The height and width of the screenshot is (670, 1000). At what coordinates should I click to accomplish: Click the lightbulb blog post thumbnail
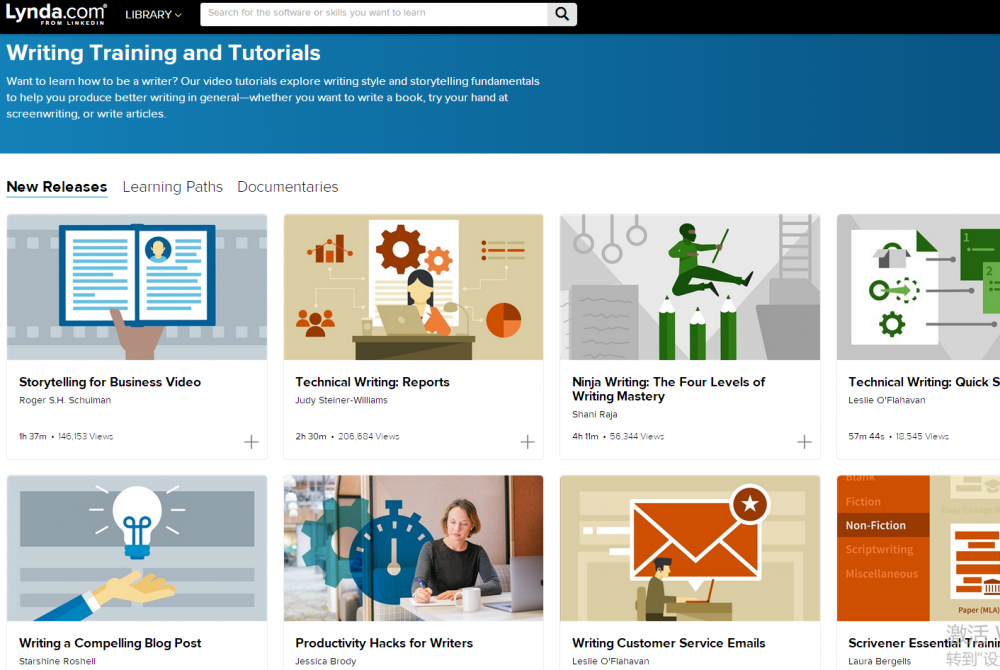point(137,548)
